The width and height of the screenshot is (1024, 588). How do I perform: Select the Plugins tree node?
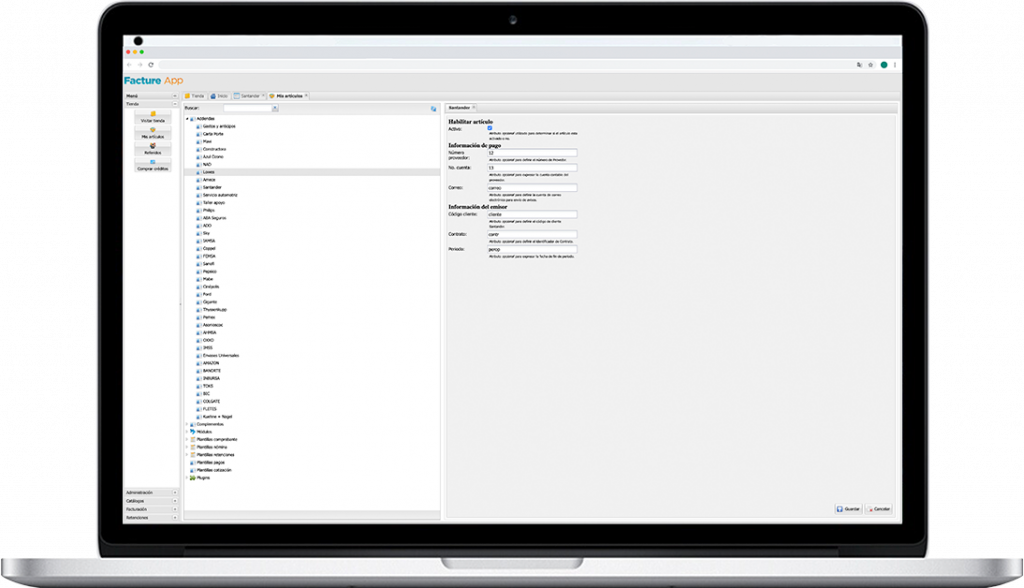click(x=203, y=478)
